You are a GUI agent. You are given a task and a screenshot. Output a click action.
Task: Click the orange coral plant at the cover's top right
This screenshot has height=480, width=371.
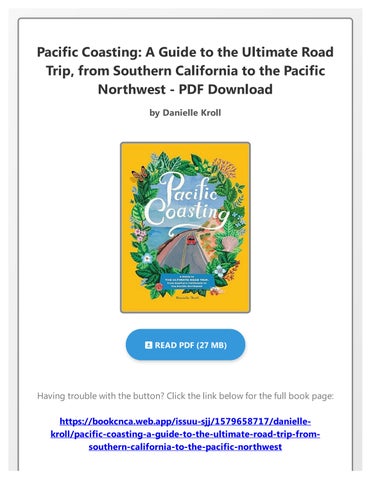coord(226,166)
